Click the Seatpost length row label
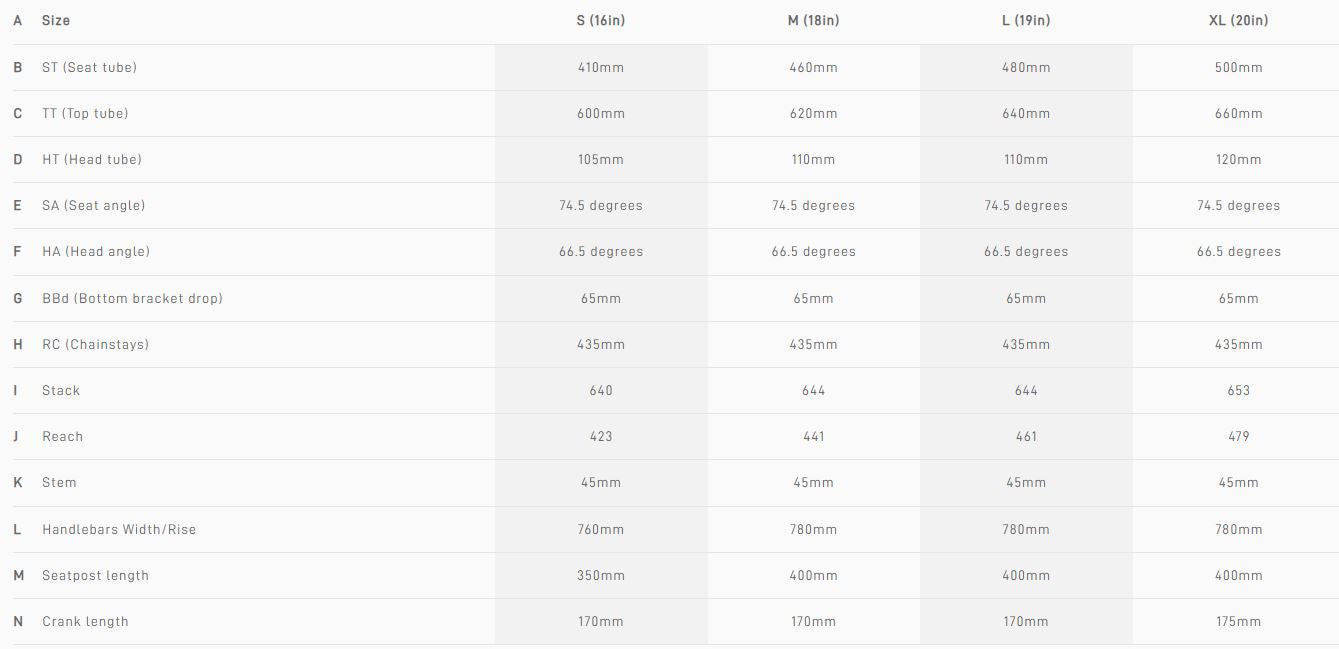 coord(95,576)
